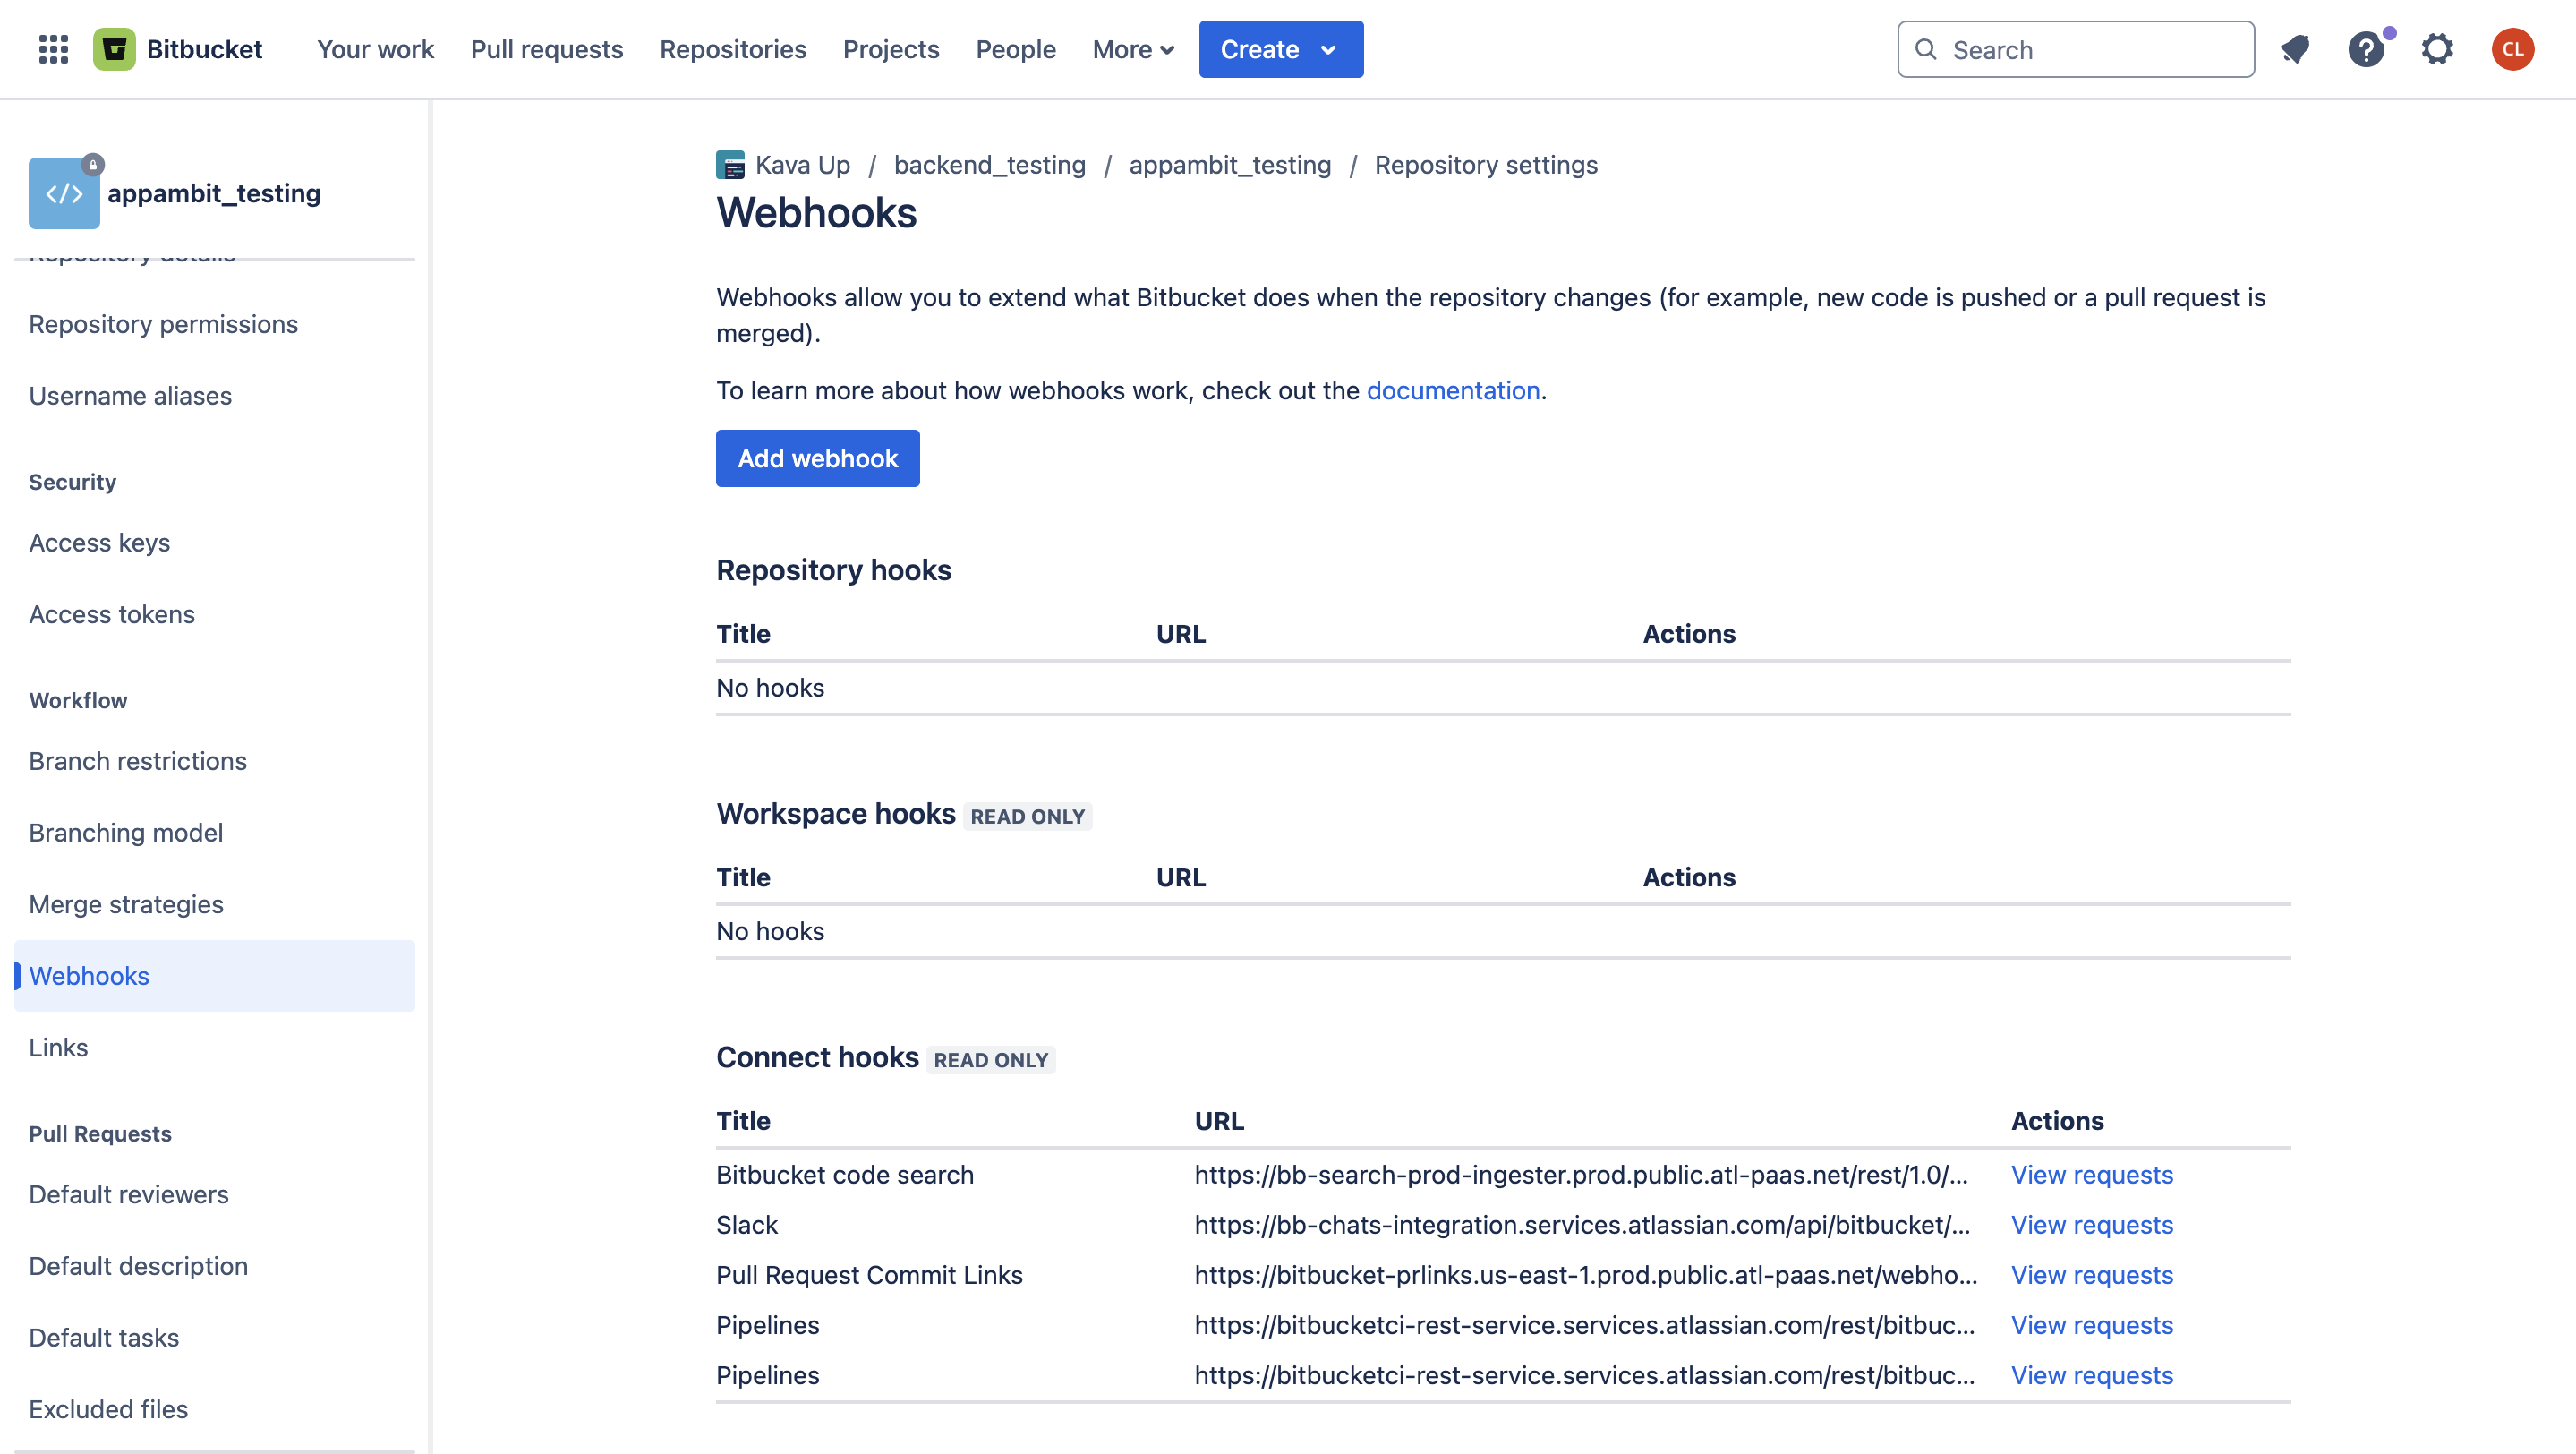Go to Access tokens settings
2576x1454 pixels.
point(112,614)
